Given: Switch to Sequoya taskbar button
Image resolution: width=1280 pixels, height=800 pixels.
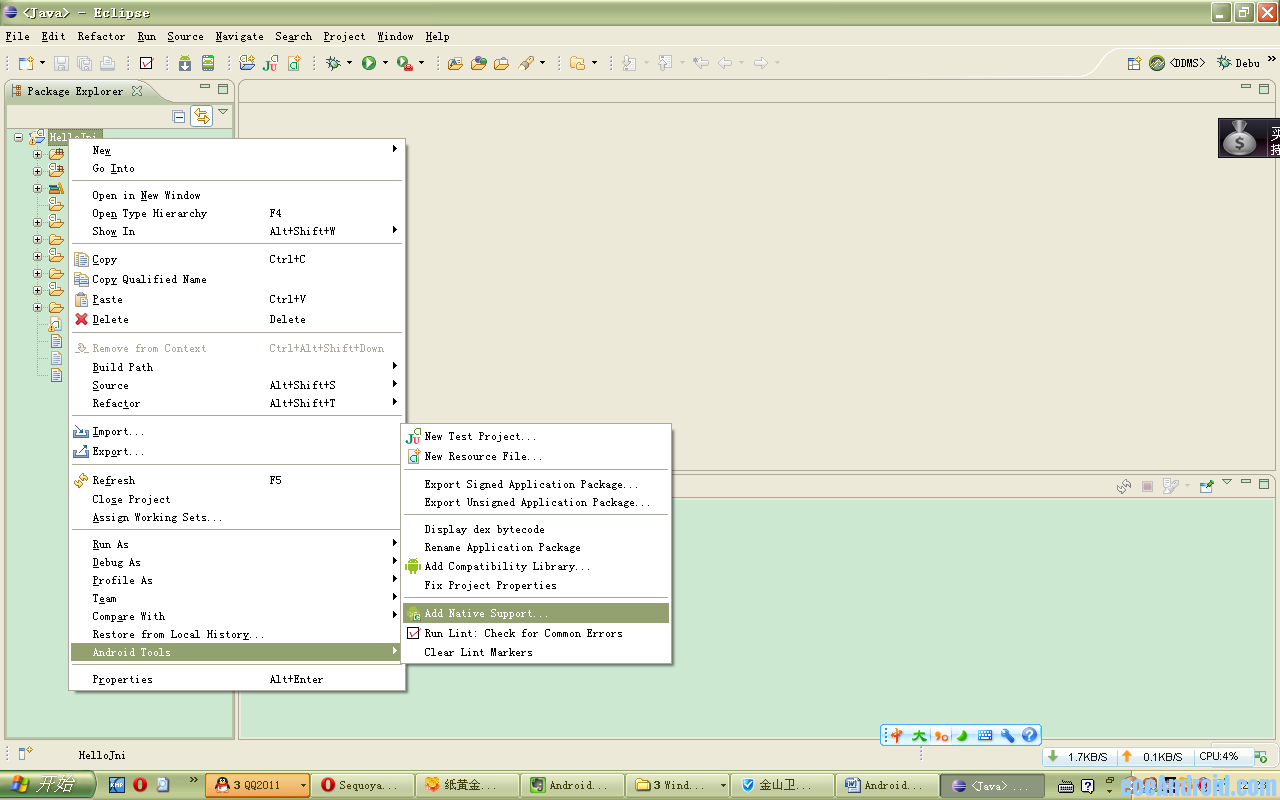Looking at the screenshot, I should [362, 785].
